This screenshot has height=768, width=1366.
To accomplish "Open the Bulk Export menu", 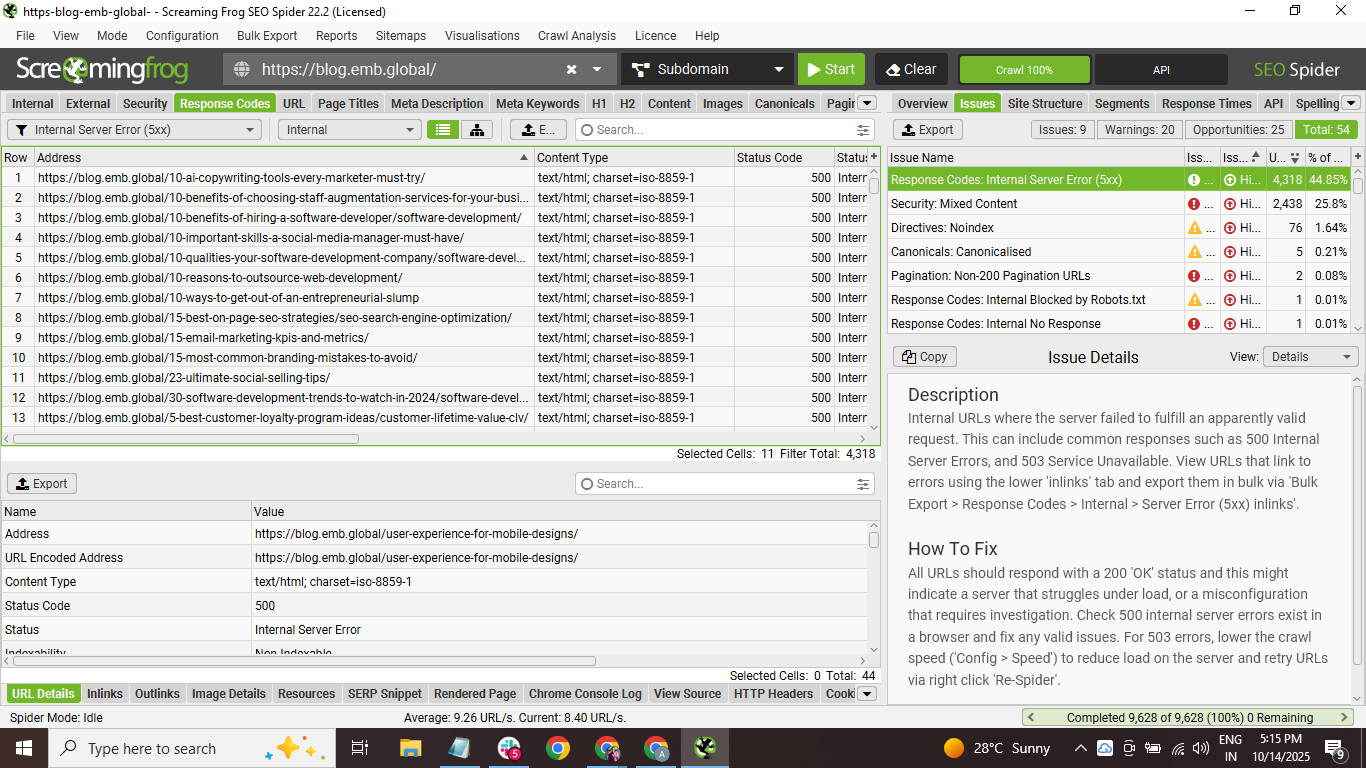I will [x=267, y=35].
